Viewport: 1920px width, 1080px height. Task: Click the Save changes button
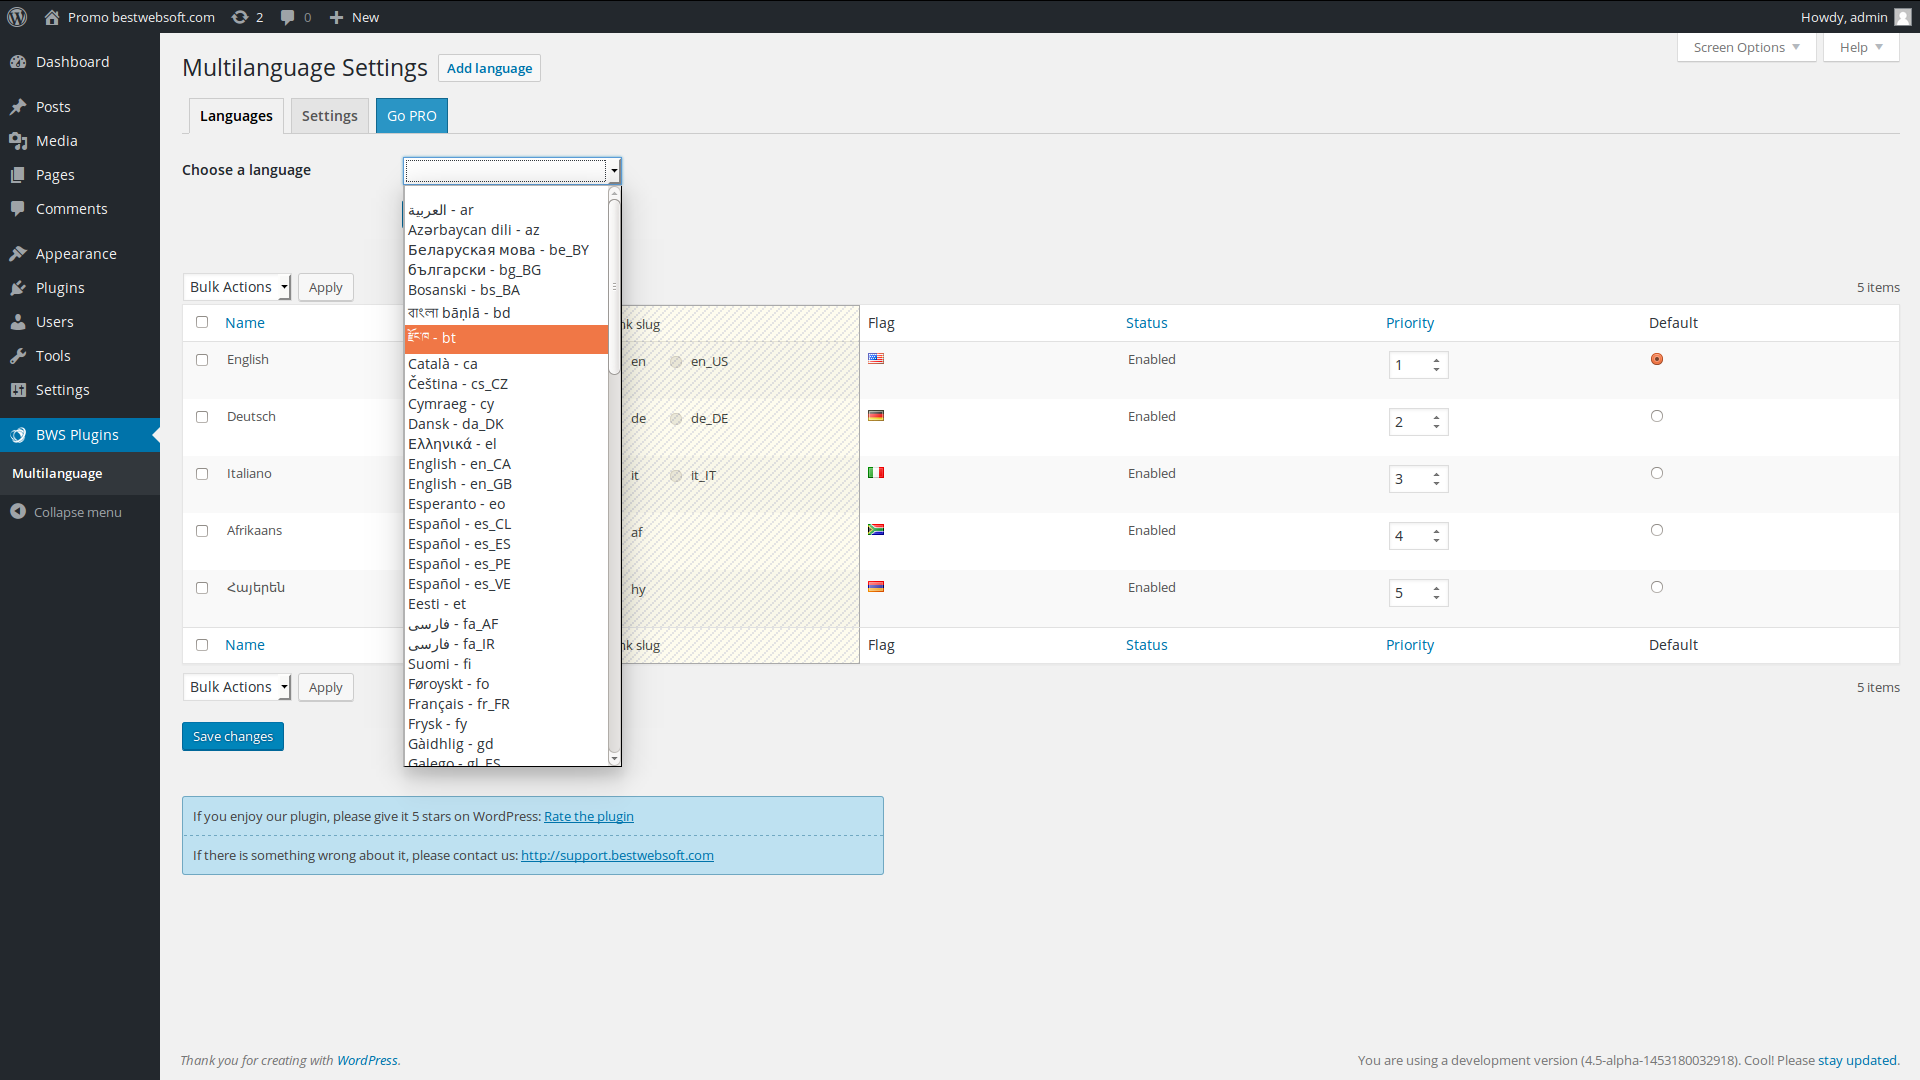[233, 736]
